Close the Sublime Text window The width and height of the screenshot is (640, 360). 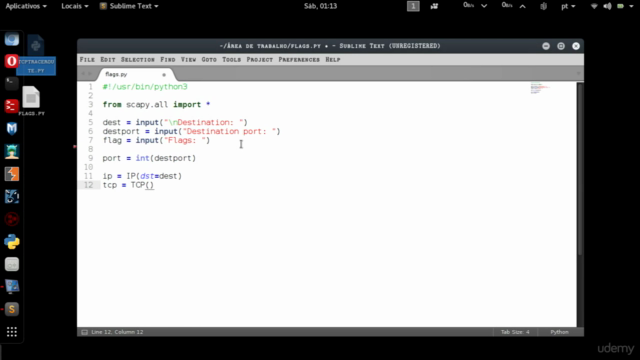[576, 46]
